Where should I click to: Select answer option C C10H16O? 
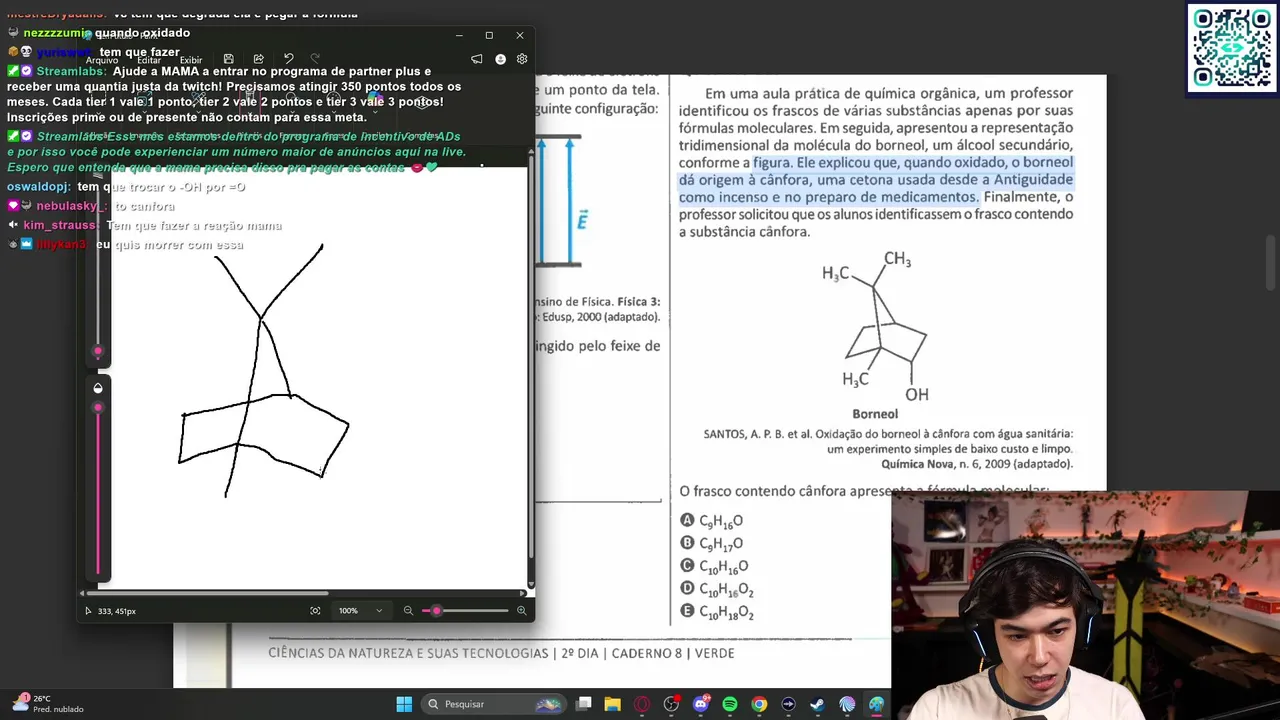tap(714, 567)
